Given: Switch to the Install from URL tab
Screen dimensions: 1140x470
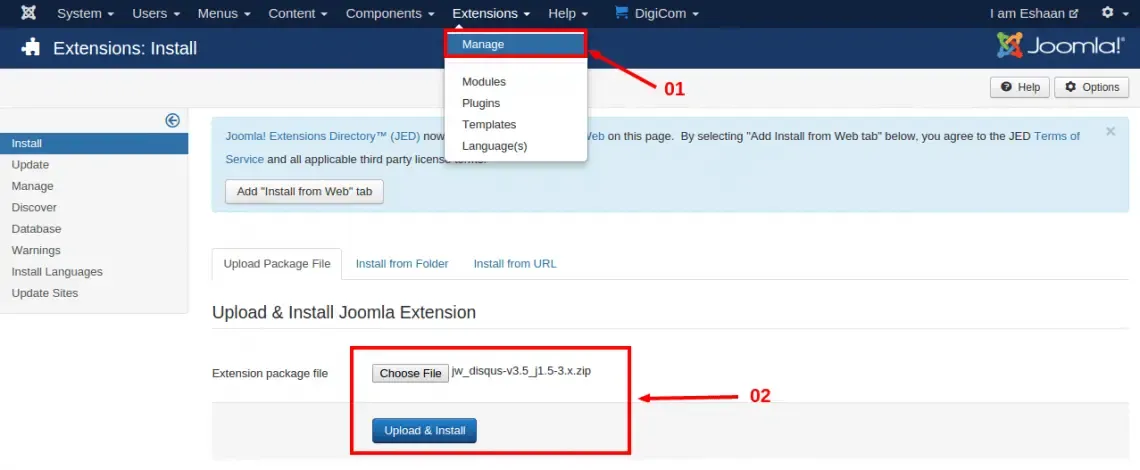Looking at the screenshot, I should pos(515,263).
